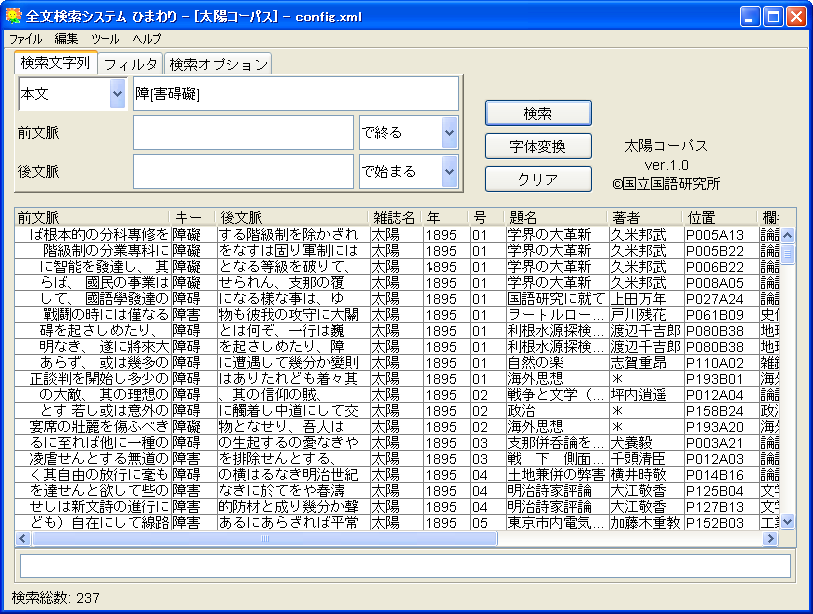The width and height of the screenshot is (813, 614).
Task: Click the search string input field
Action: pyautogui.click(x=295, y=94)
